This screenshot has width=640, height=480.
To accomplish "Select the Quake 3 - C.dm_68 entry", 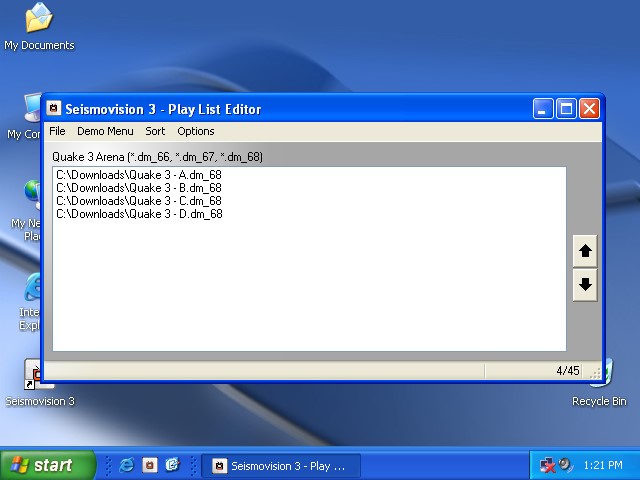I will pyautogui.click(x=139, y=201).
